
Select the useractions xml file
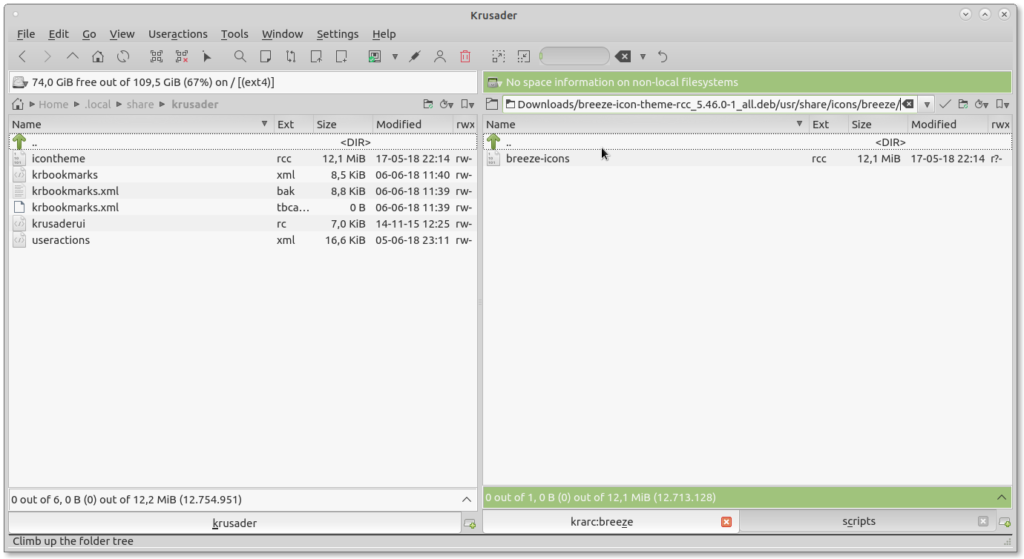(242, 240)
